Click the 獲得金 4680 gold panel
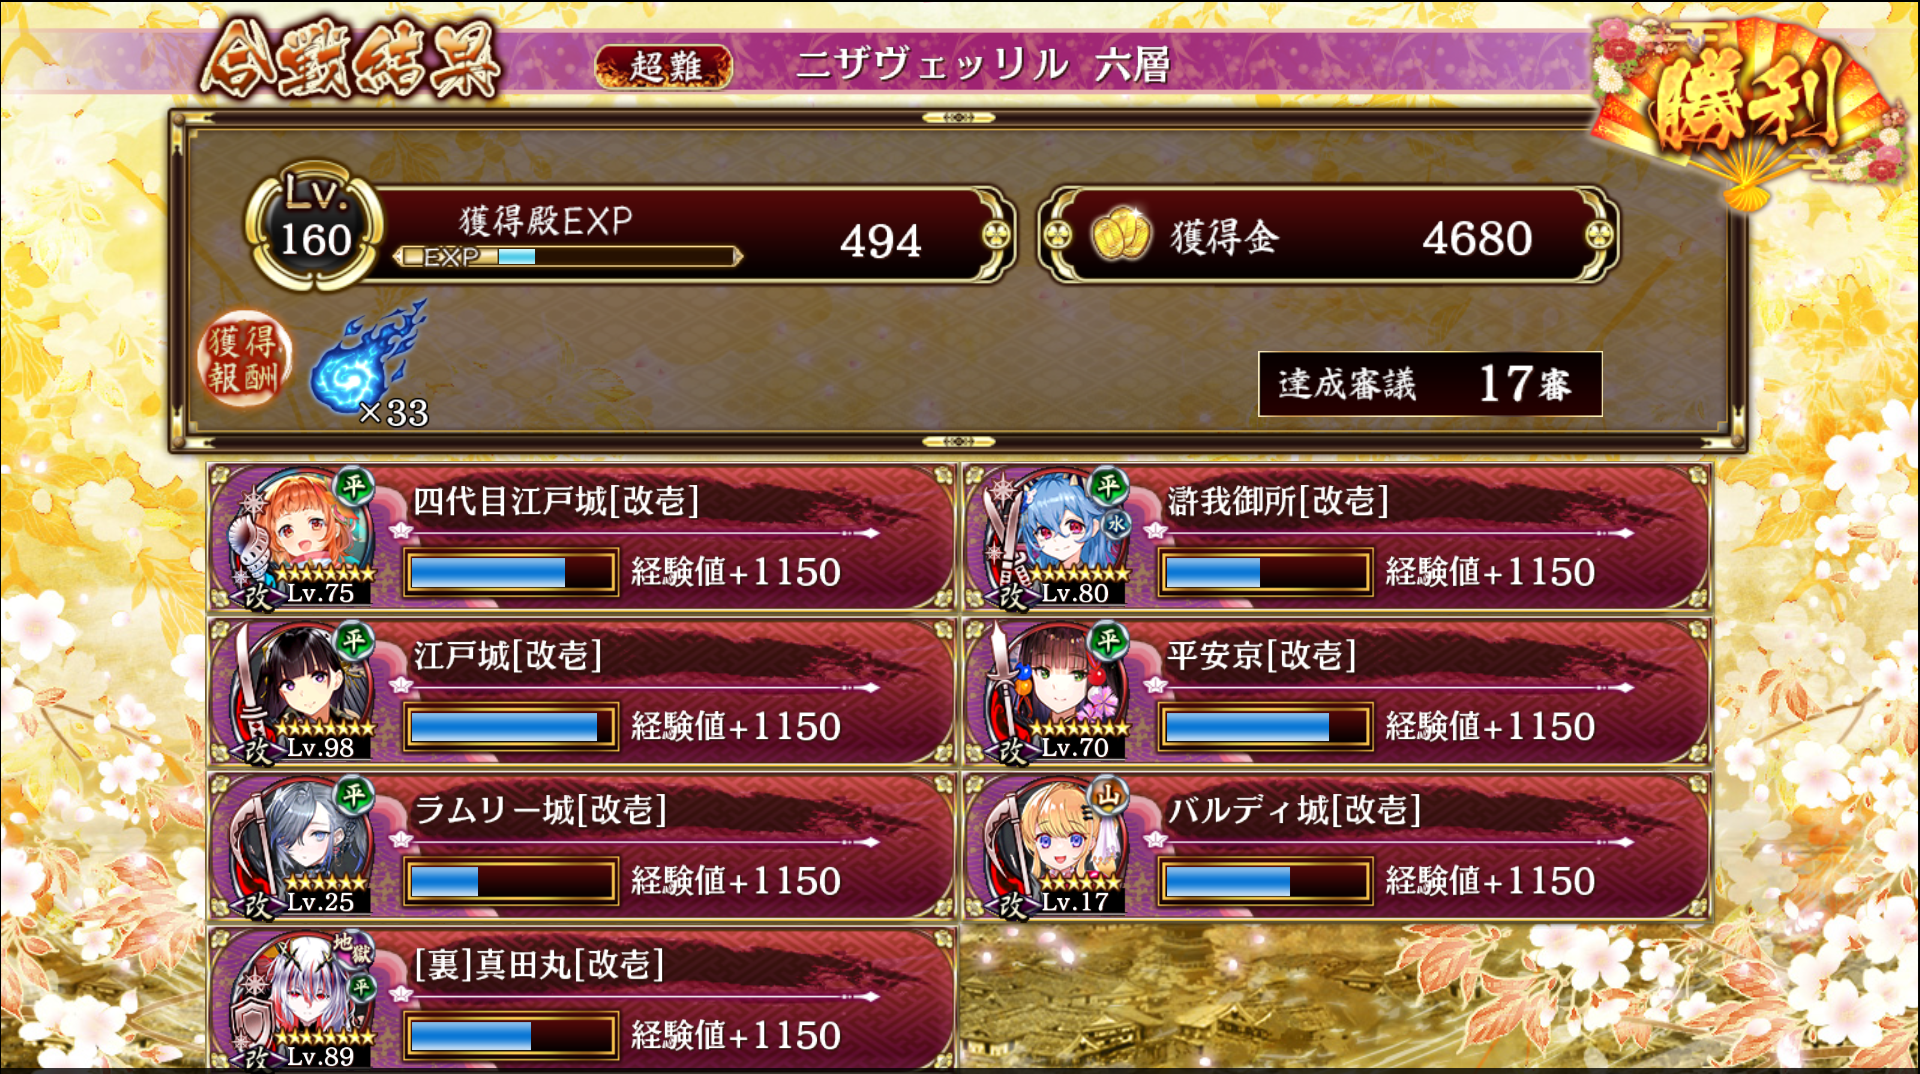 click(1328, 236)
